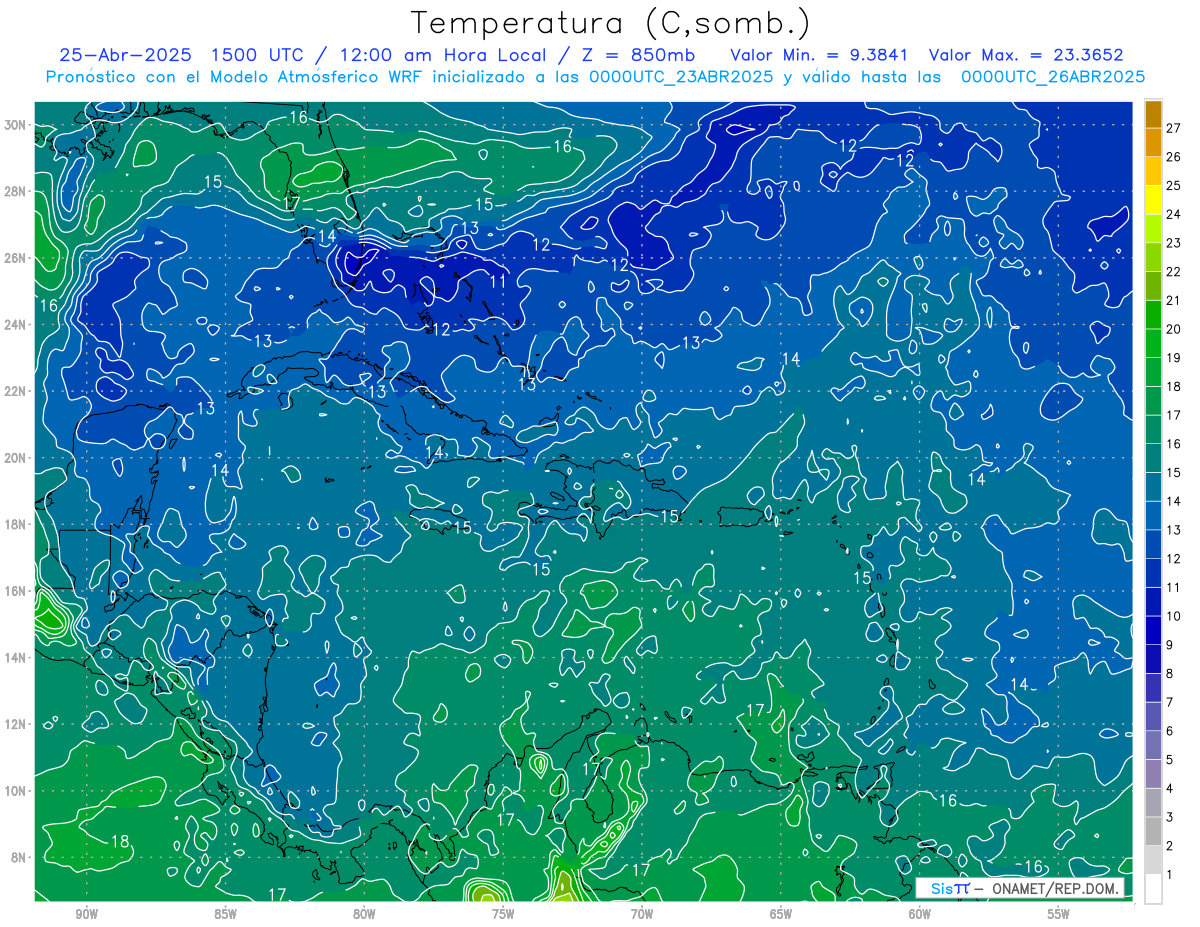Viewport: 1200px width, 927px height.
Task: Click the initialization time "0000UTC_23ABR2025"
Action: coord(680,77)
